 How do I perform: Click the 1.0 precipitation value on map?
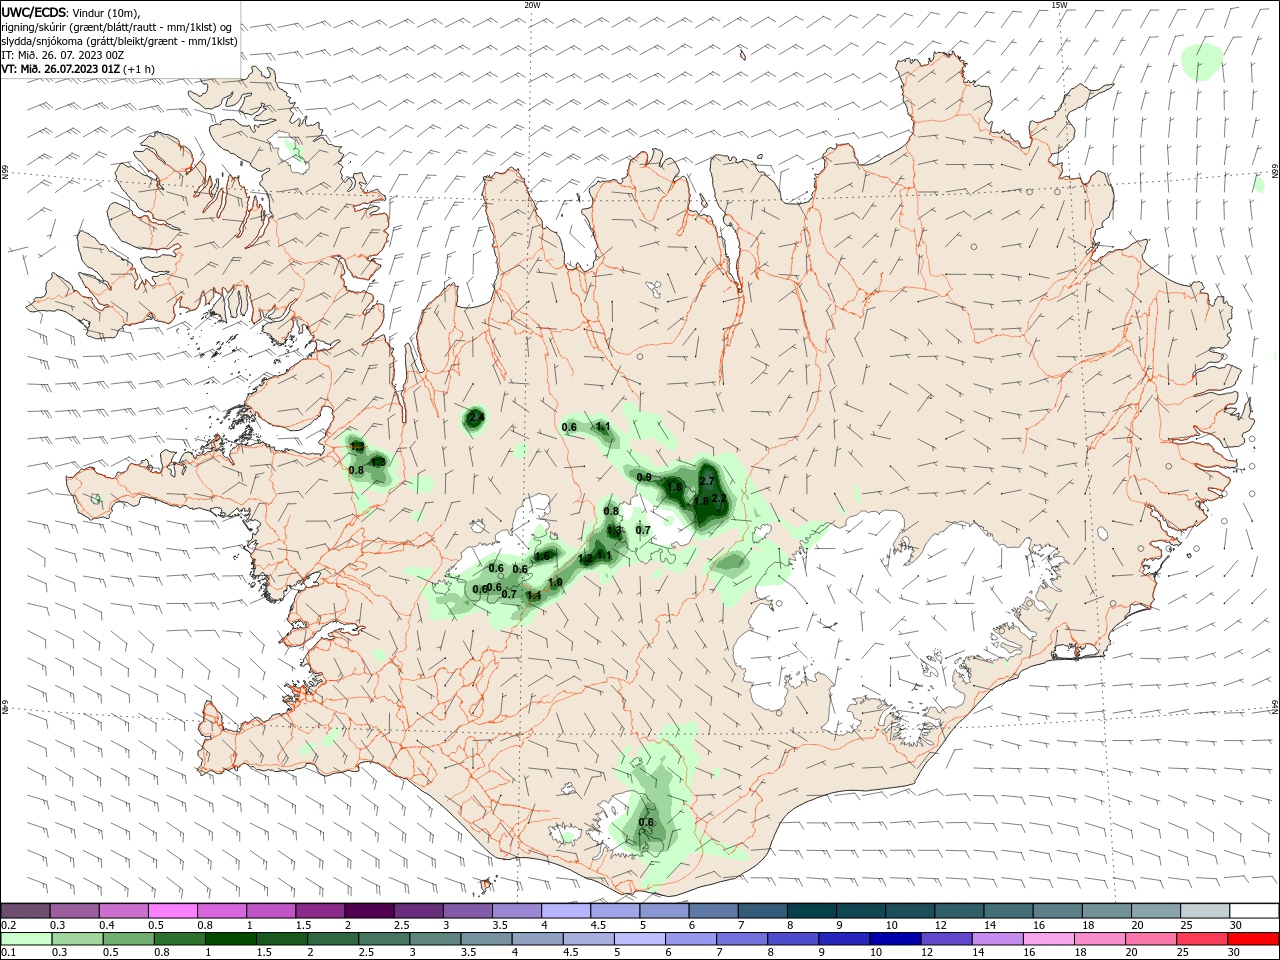tap(555, 582)
